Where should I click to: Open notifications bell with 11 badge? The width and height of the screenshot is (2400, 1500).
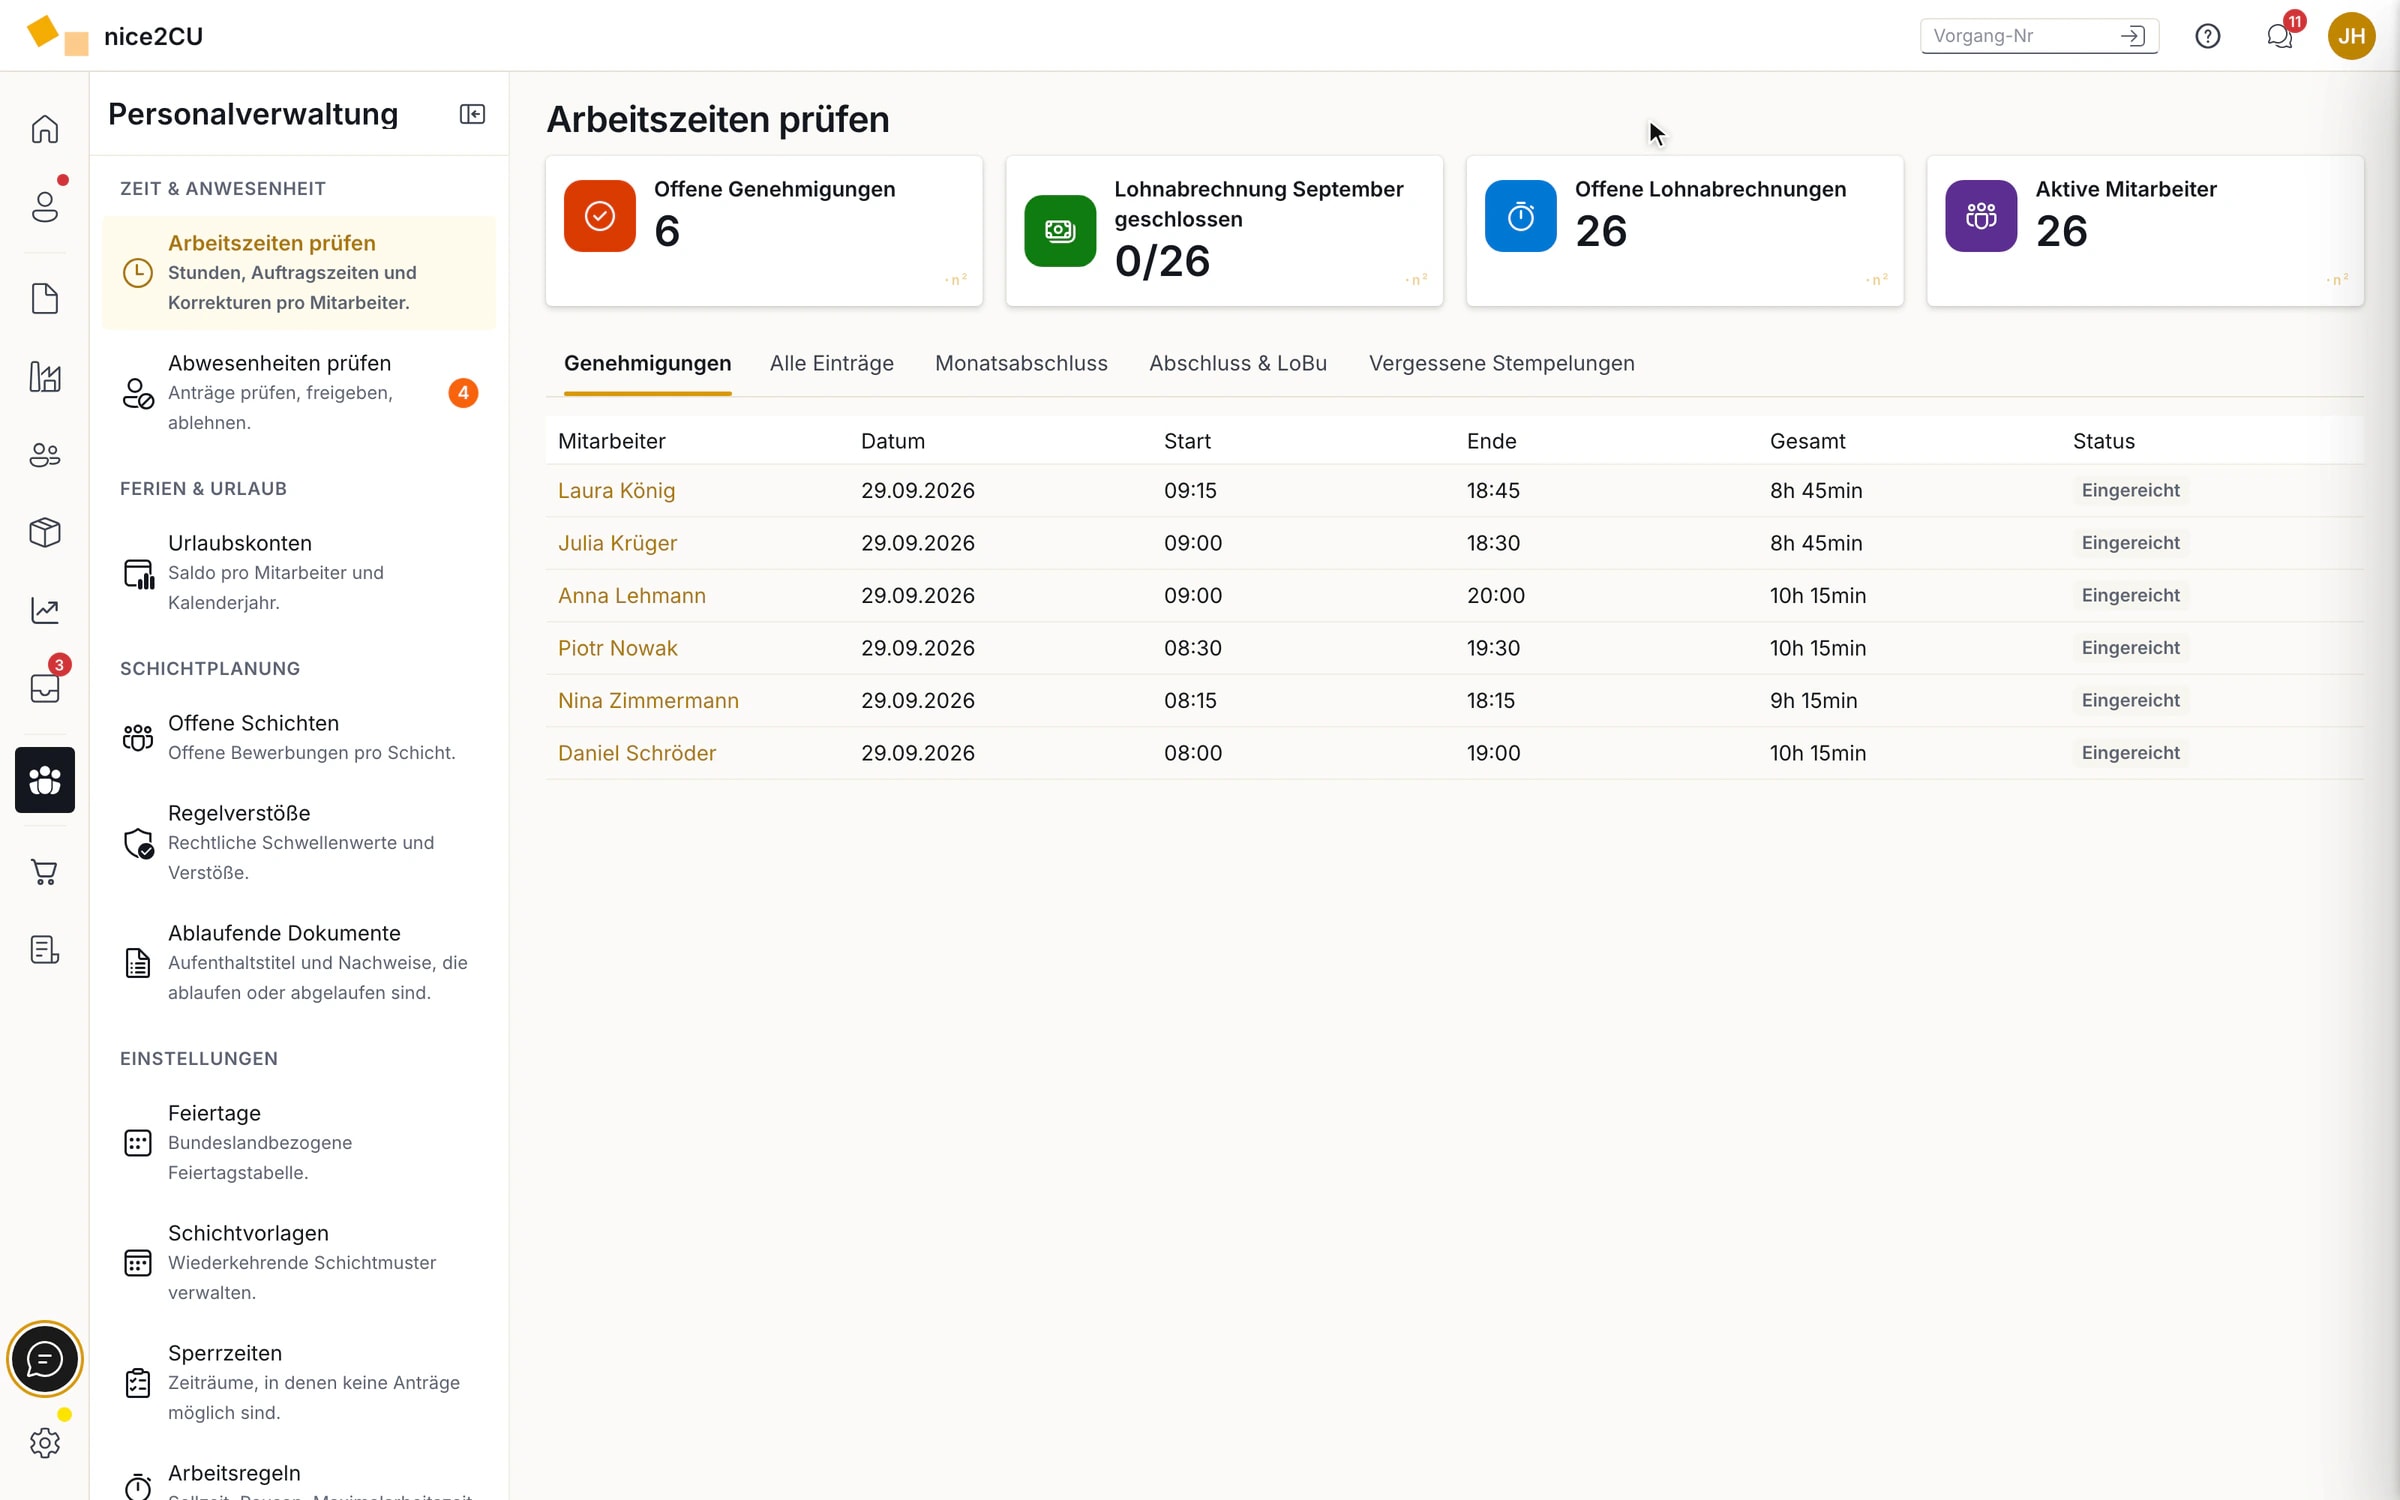click(2279, 36)
